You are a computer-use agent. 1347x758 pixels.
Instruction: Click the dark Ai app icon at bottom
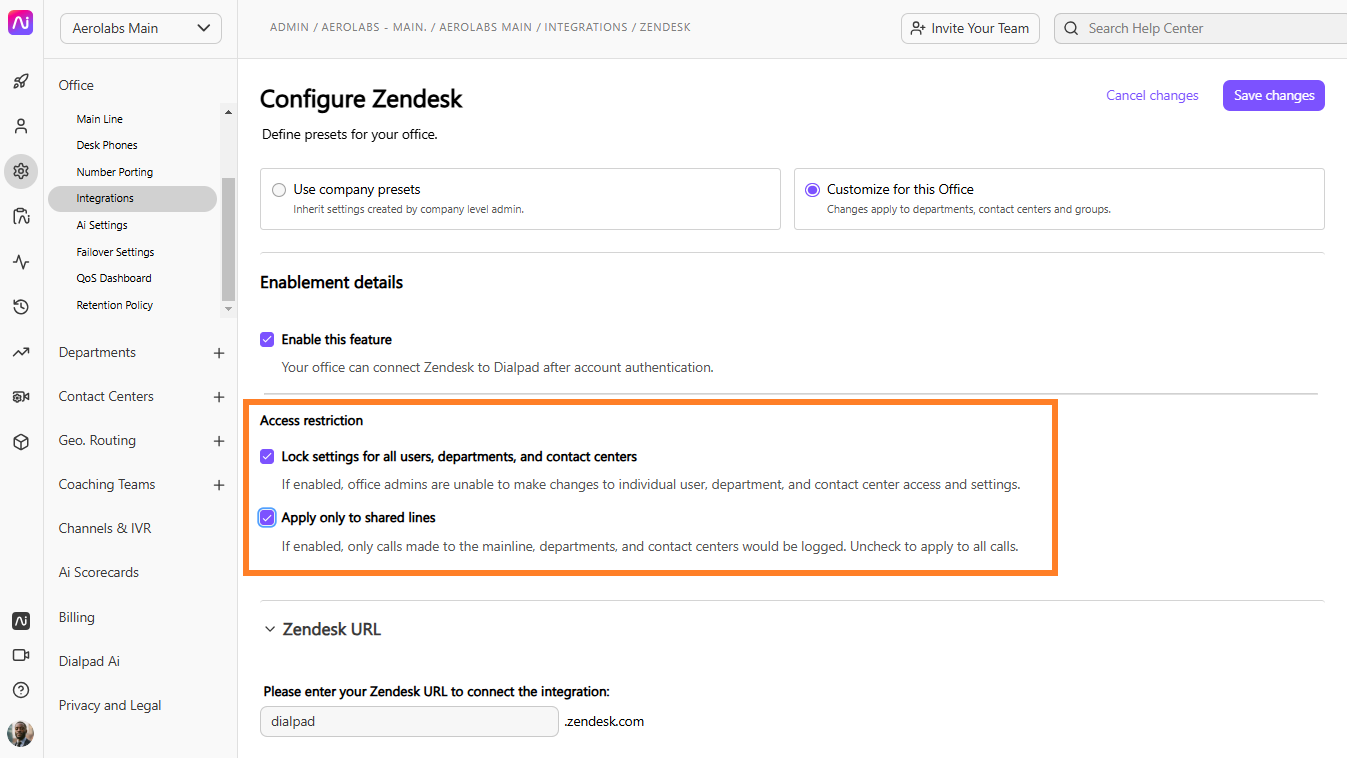[21, 621]
